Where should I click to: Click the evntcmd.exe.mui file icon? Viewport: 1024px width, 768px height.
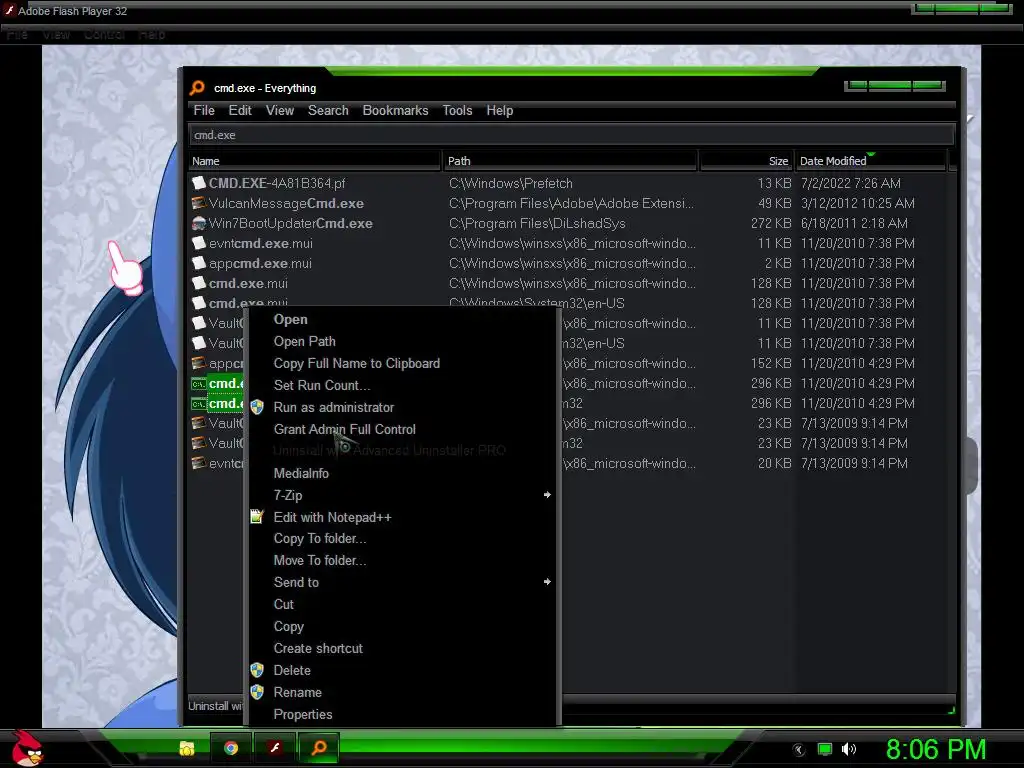pyautogui.click(x=199, y=243)
